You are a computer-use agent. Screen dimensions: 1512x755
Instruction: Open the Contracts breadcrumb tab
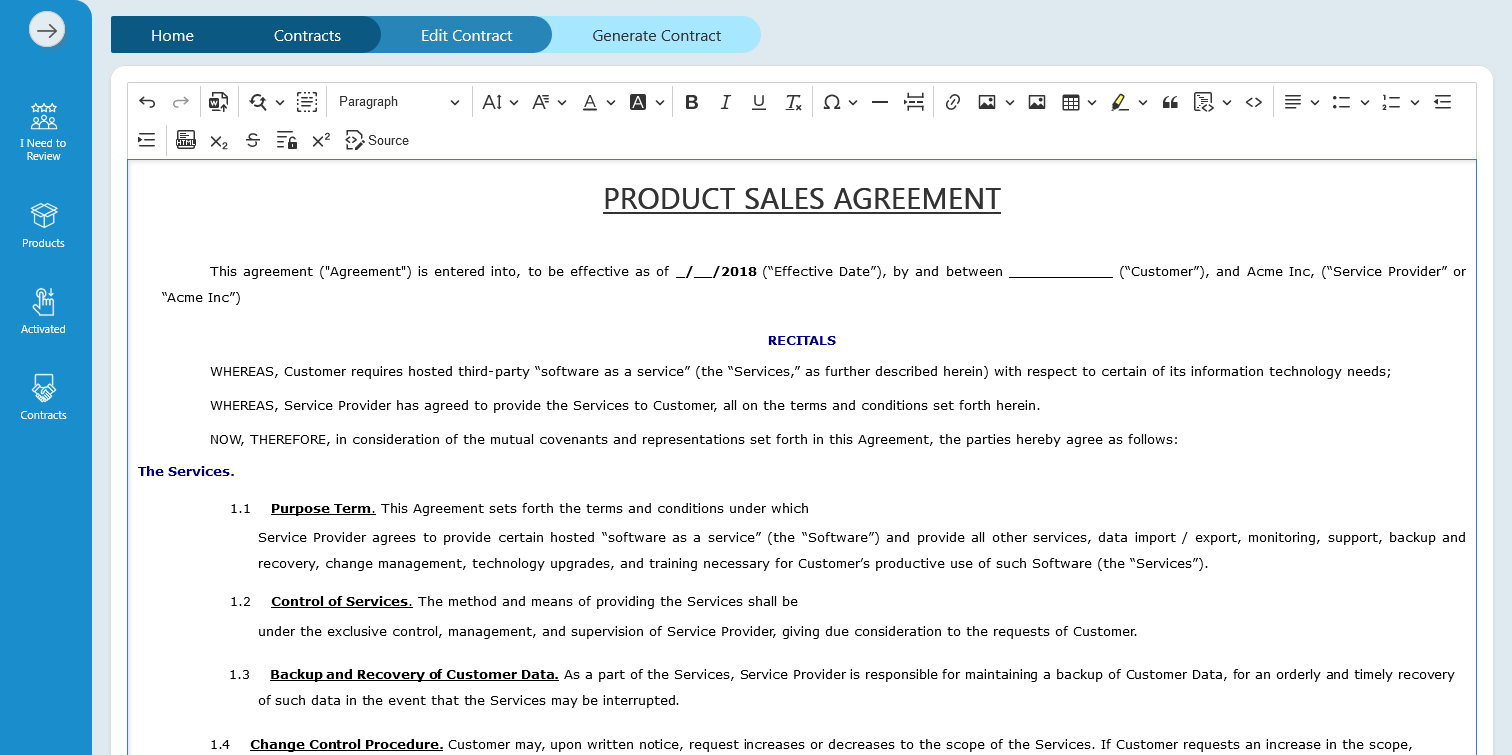pyautogui.click(x=307, y=35)
